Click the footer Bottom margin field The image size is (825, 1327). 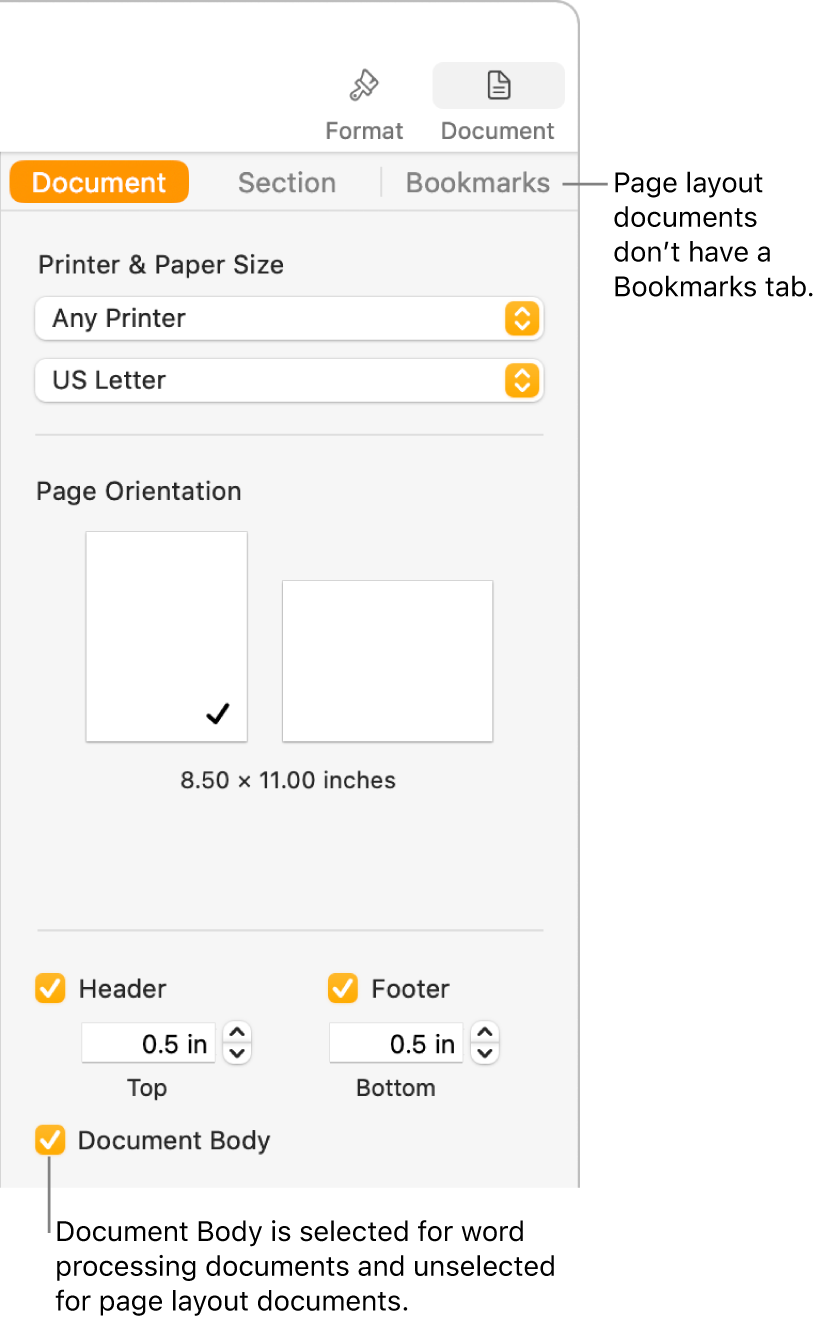[396, 1044]
